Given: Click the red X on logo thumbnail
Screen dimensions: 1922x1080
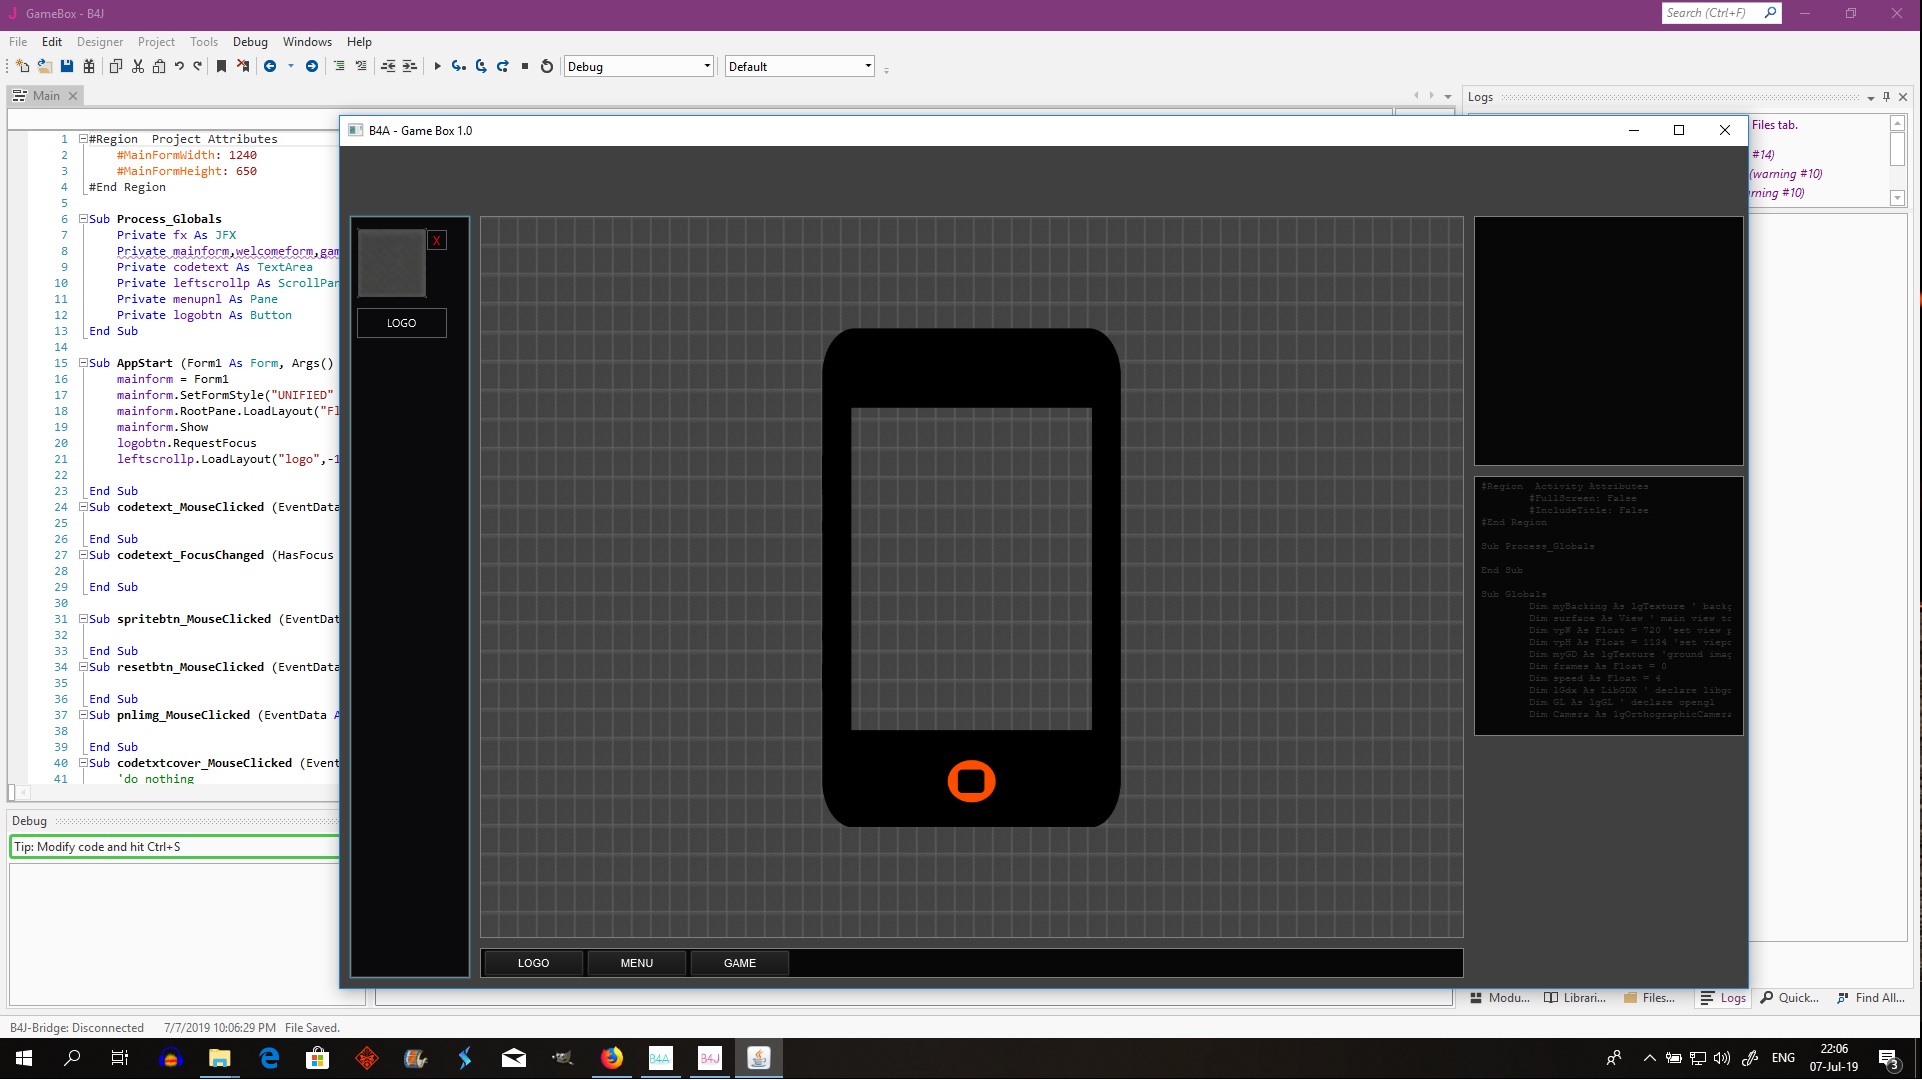Looking at the screenshot, I should point(437,240).
